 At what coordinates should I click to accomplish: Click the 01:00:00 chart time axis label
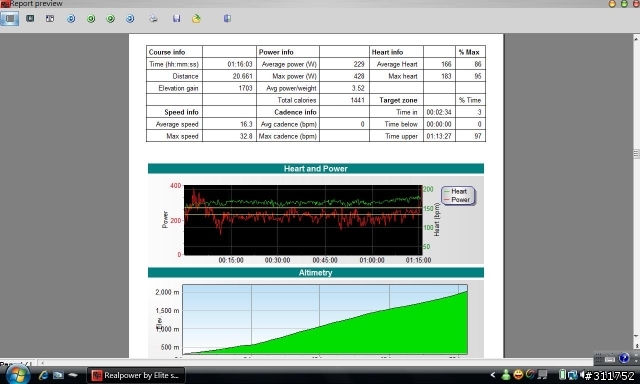(372, 260)
